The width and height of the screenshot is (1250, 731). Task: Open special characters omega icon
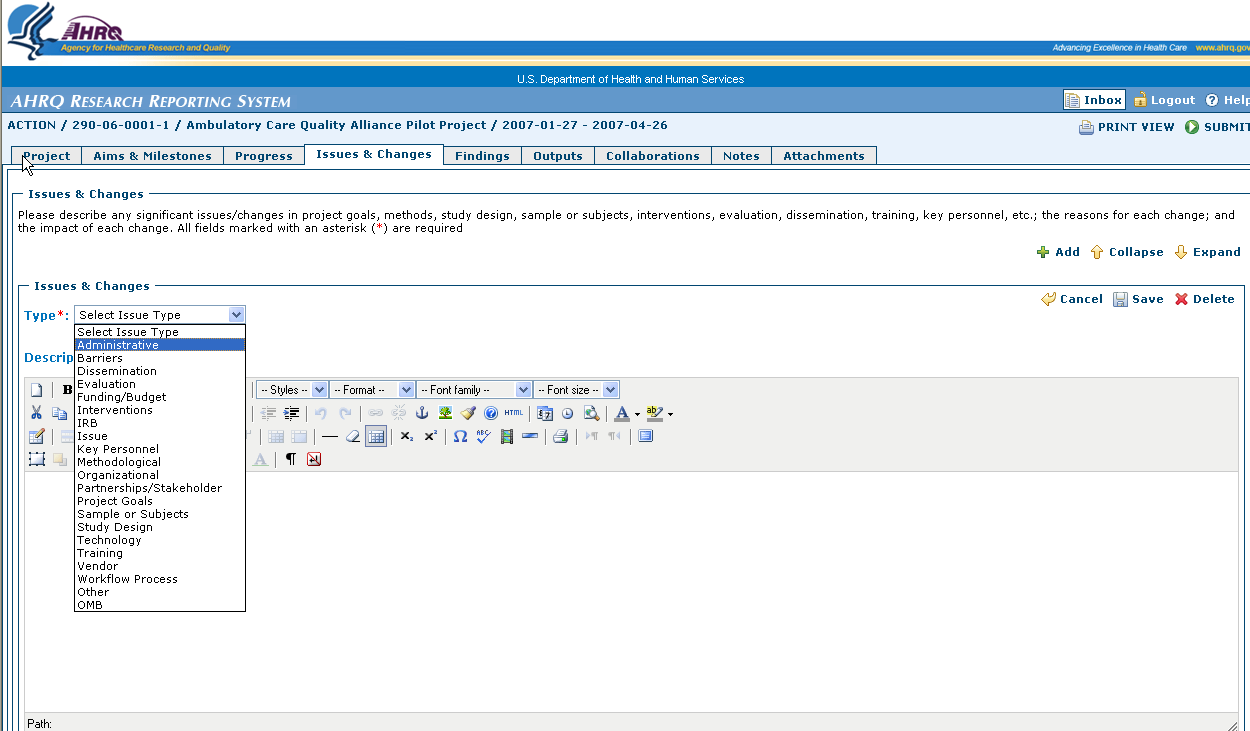click(460, 436)
